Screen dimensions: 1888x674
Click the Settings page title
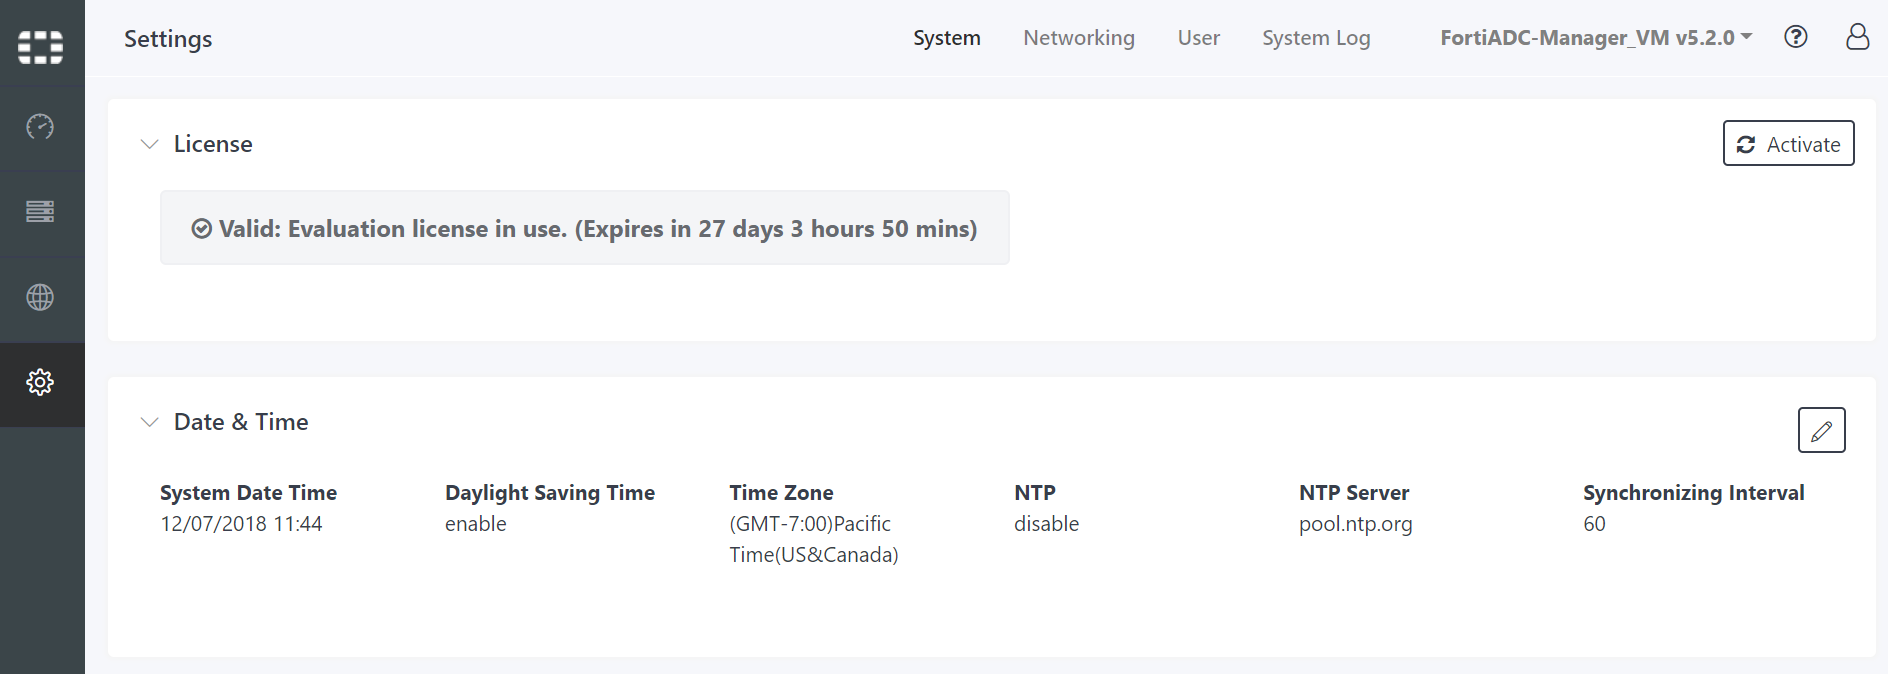168,39
